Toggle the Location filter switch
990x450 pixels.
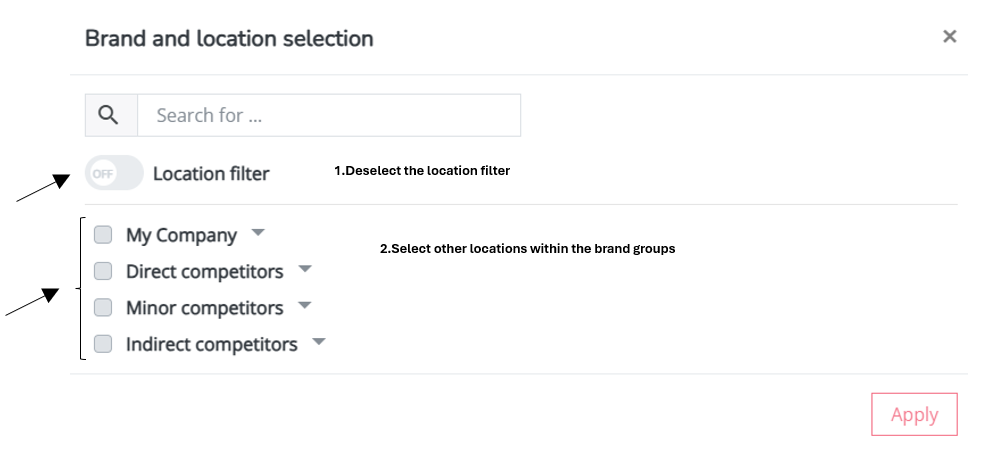[x=114, y=172]
